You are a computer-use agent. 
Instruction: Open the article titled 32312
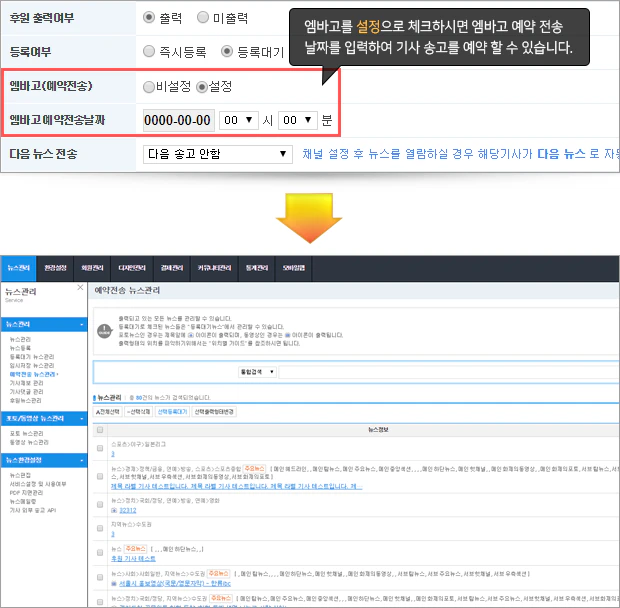coord(128,510)
